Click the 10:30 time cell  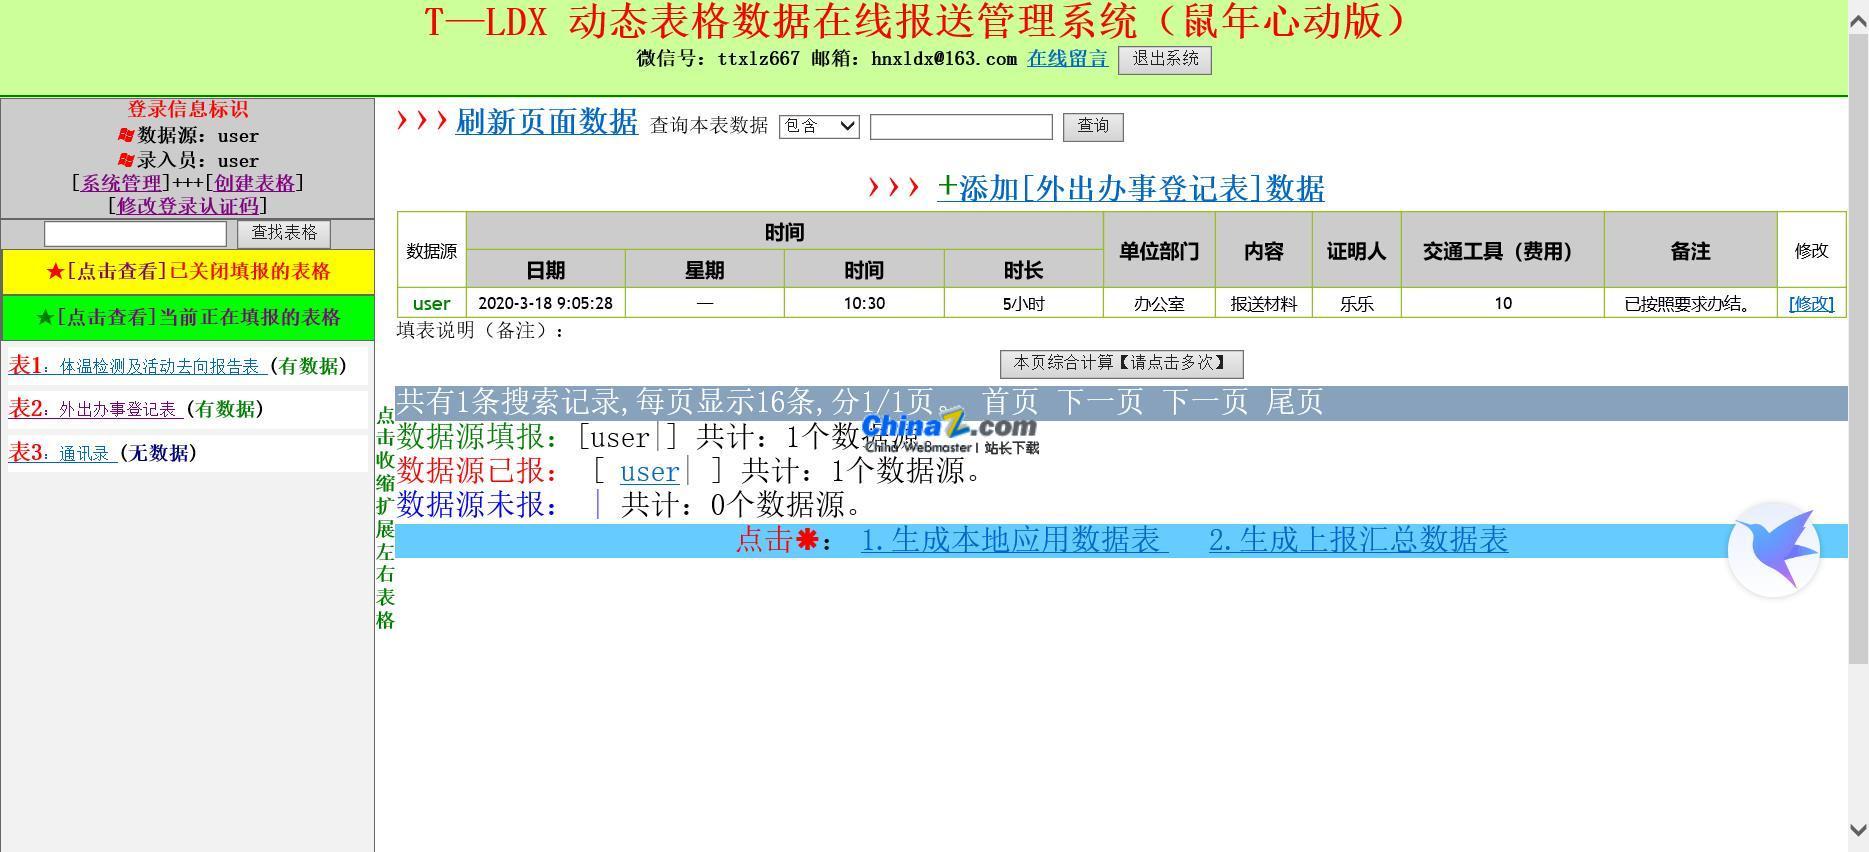coord(864,303)
